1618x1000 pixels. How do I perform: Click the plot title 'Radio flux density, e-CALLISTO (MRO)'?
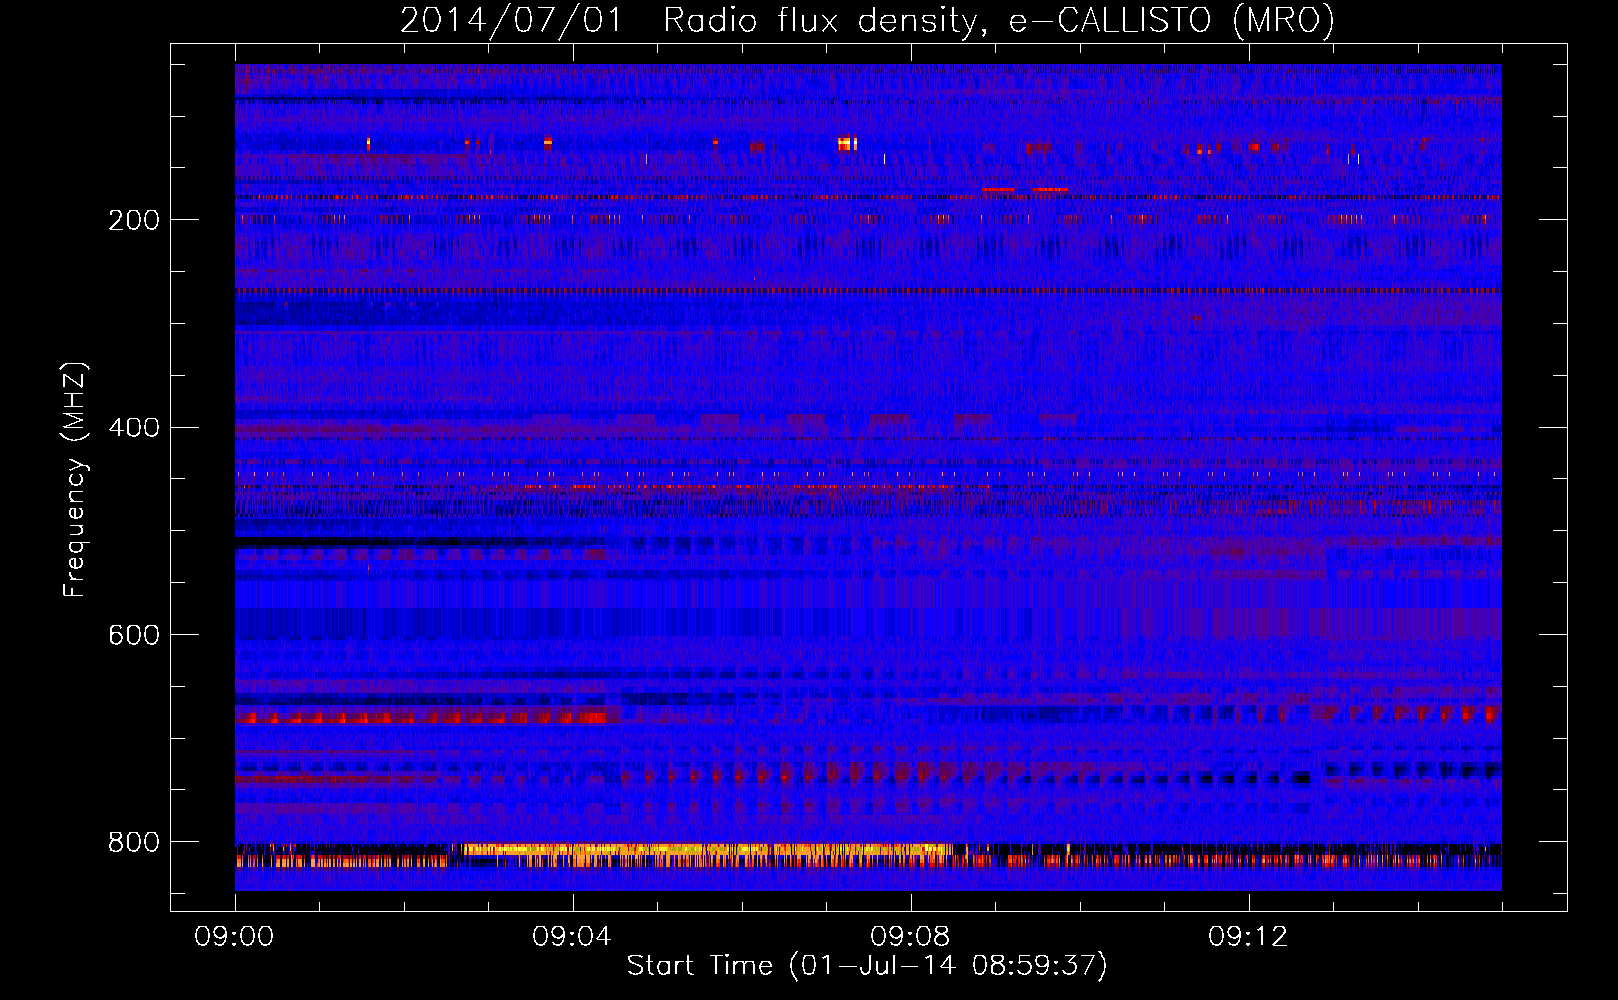click(999, 20)
